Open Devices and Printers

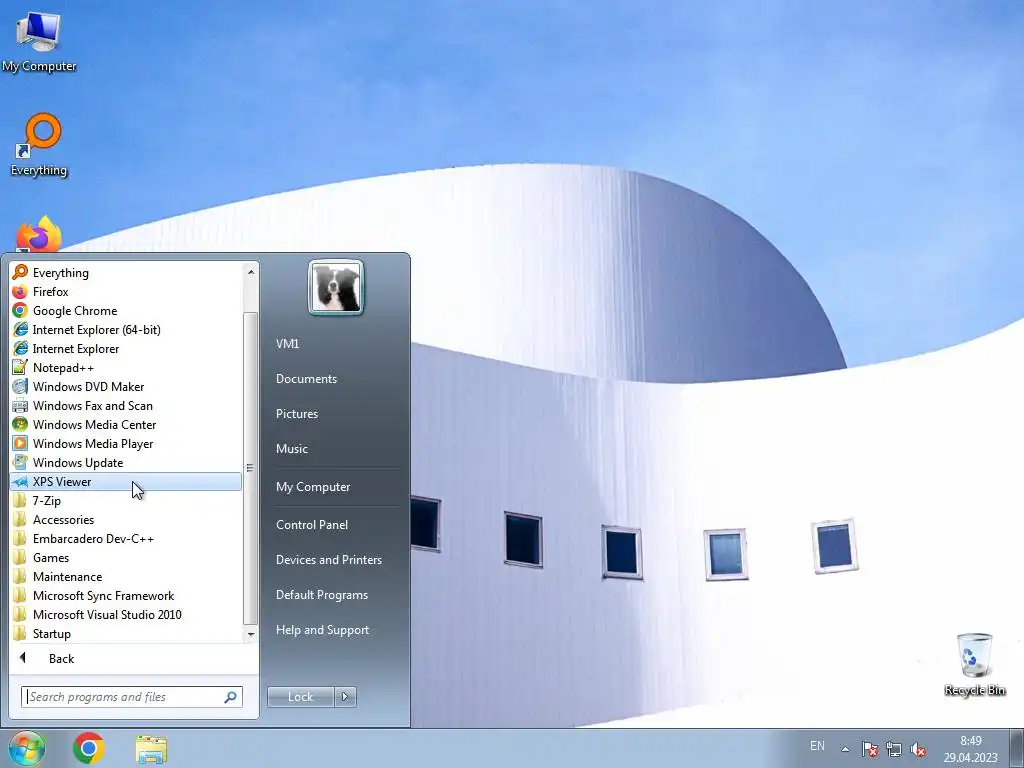click(x=328, y=560)
